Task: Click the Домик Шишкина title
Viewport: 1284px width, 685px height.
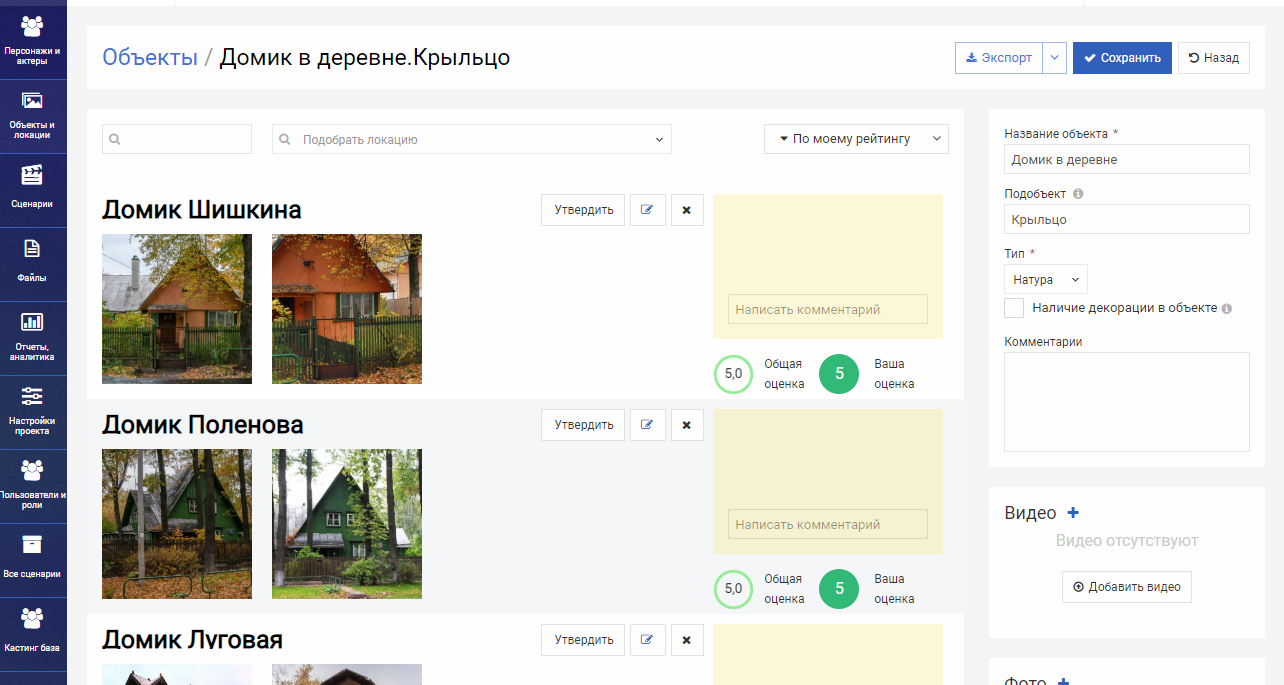Action: 202,210
